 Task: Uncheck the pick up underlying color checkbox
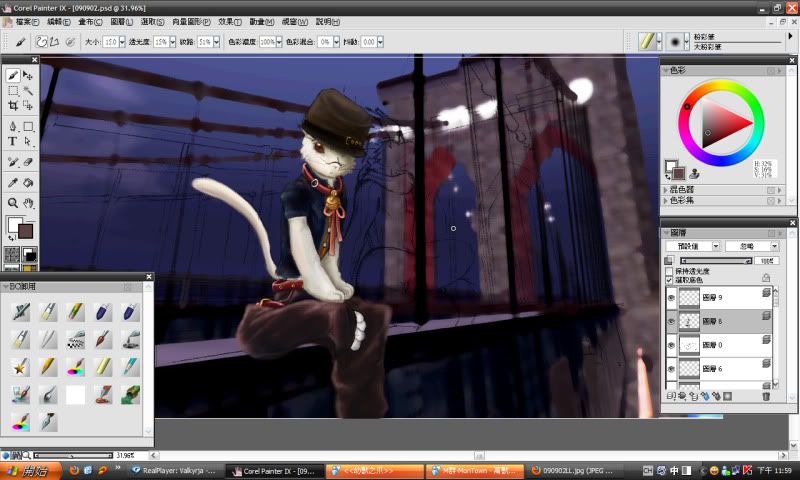tap(669, 280)
